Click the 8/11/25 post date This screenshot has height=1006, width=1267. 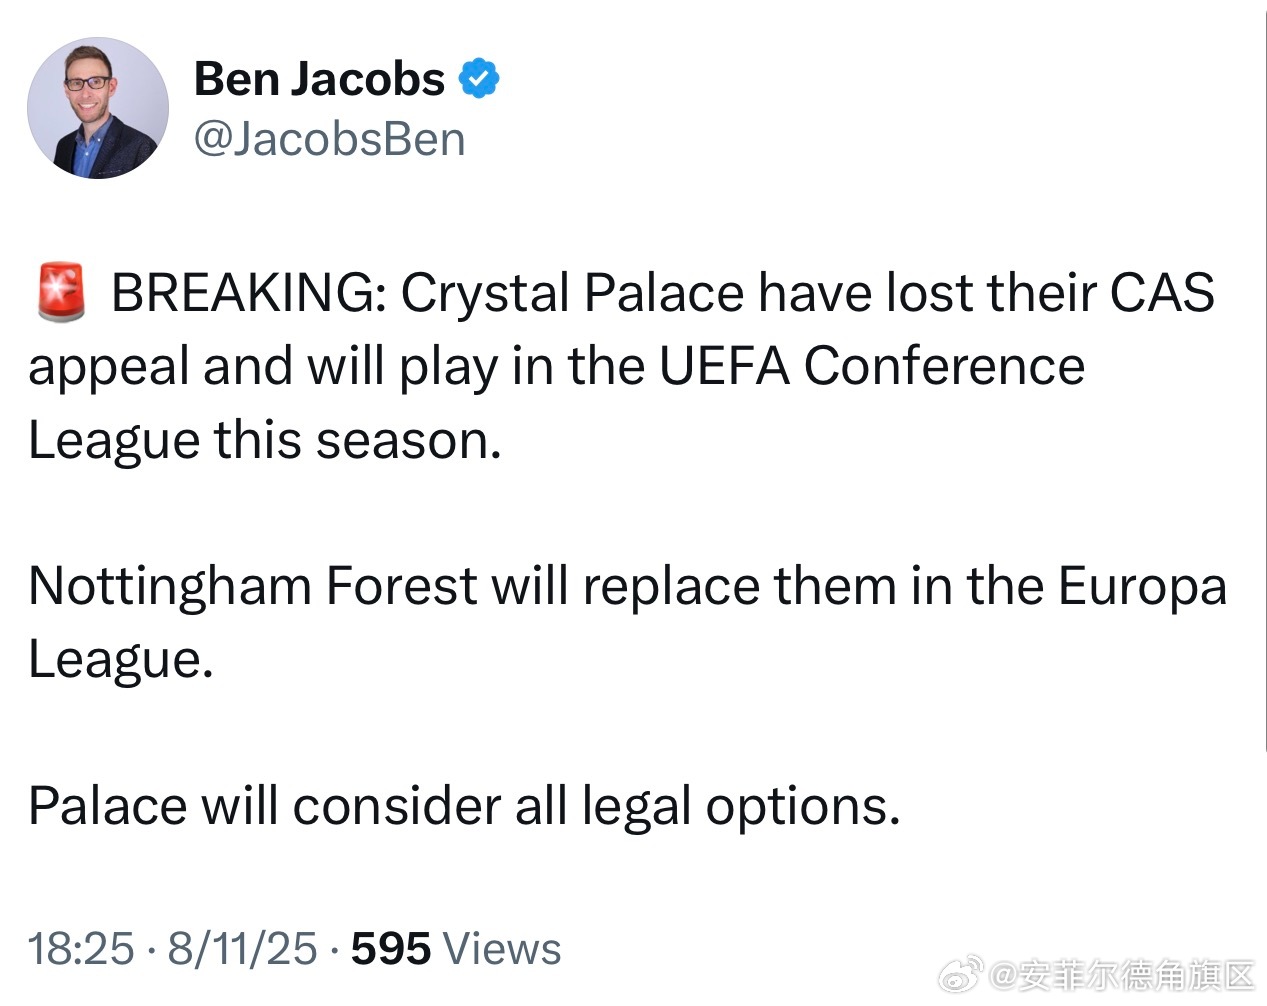coord(242,948)
